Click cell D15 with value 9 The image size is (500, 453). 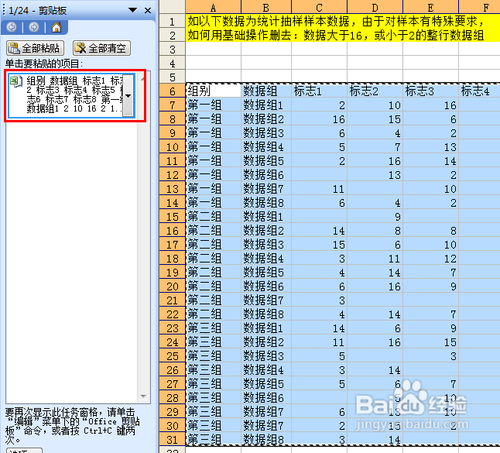pos(375,216)
